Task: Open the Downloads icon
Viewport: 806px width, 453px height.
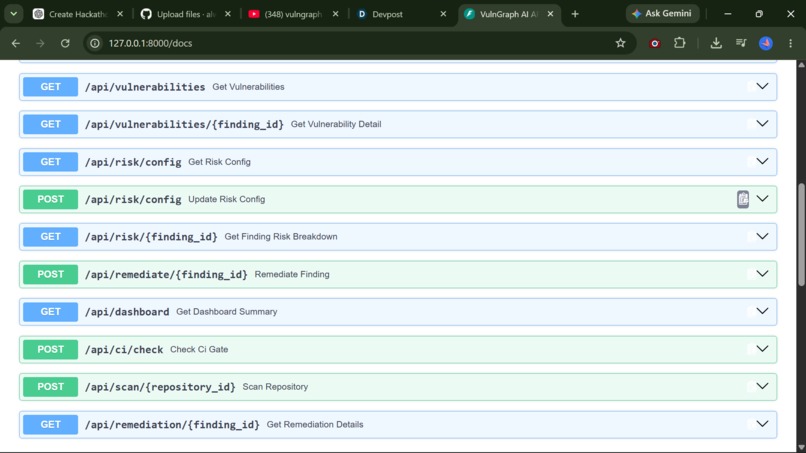Action: tap(716, 43)
